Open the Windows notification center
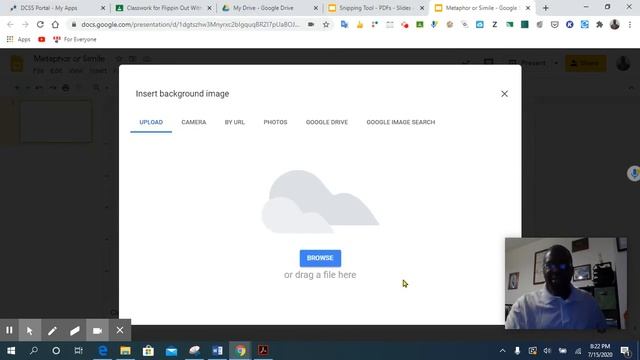Image resolution: width=640 pixels, height=360 pixels. [625, 351]
